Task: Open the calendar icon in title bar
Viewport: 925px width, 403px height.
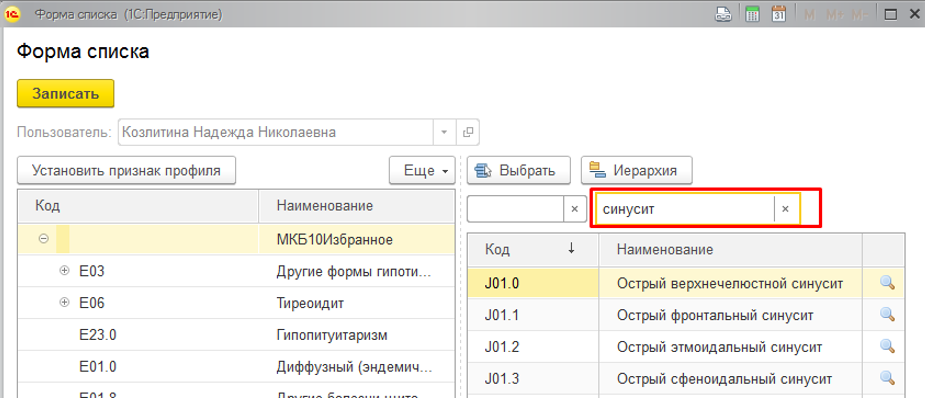Action: (x=777, y=13)
